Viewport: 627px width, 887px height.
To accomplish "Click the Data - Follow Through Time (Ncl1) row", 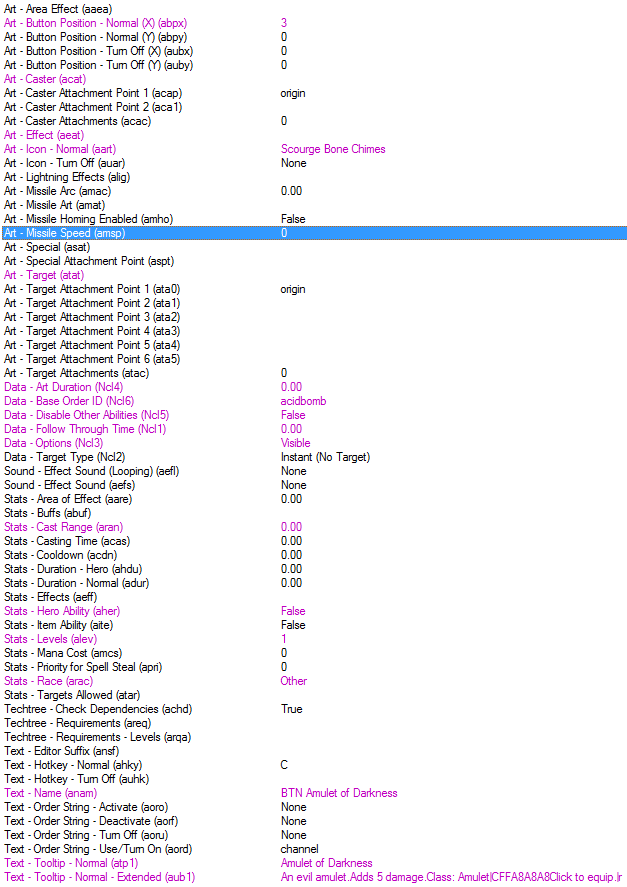I will click(314, 429).
